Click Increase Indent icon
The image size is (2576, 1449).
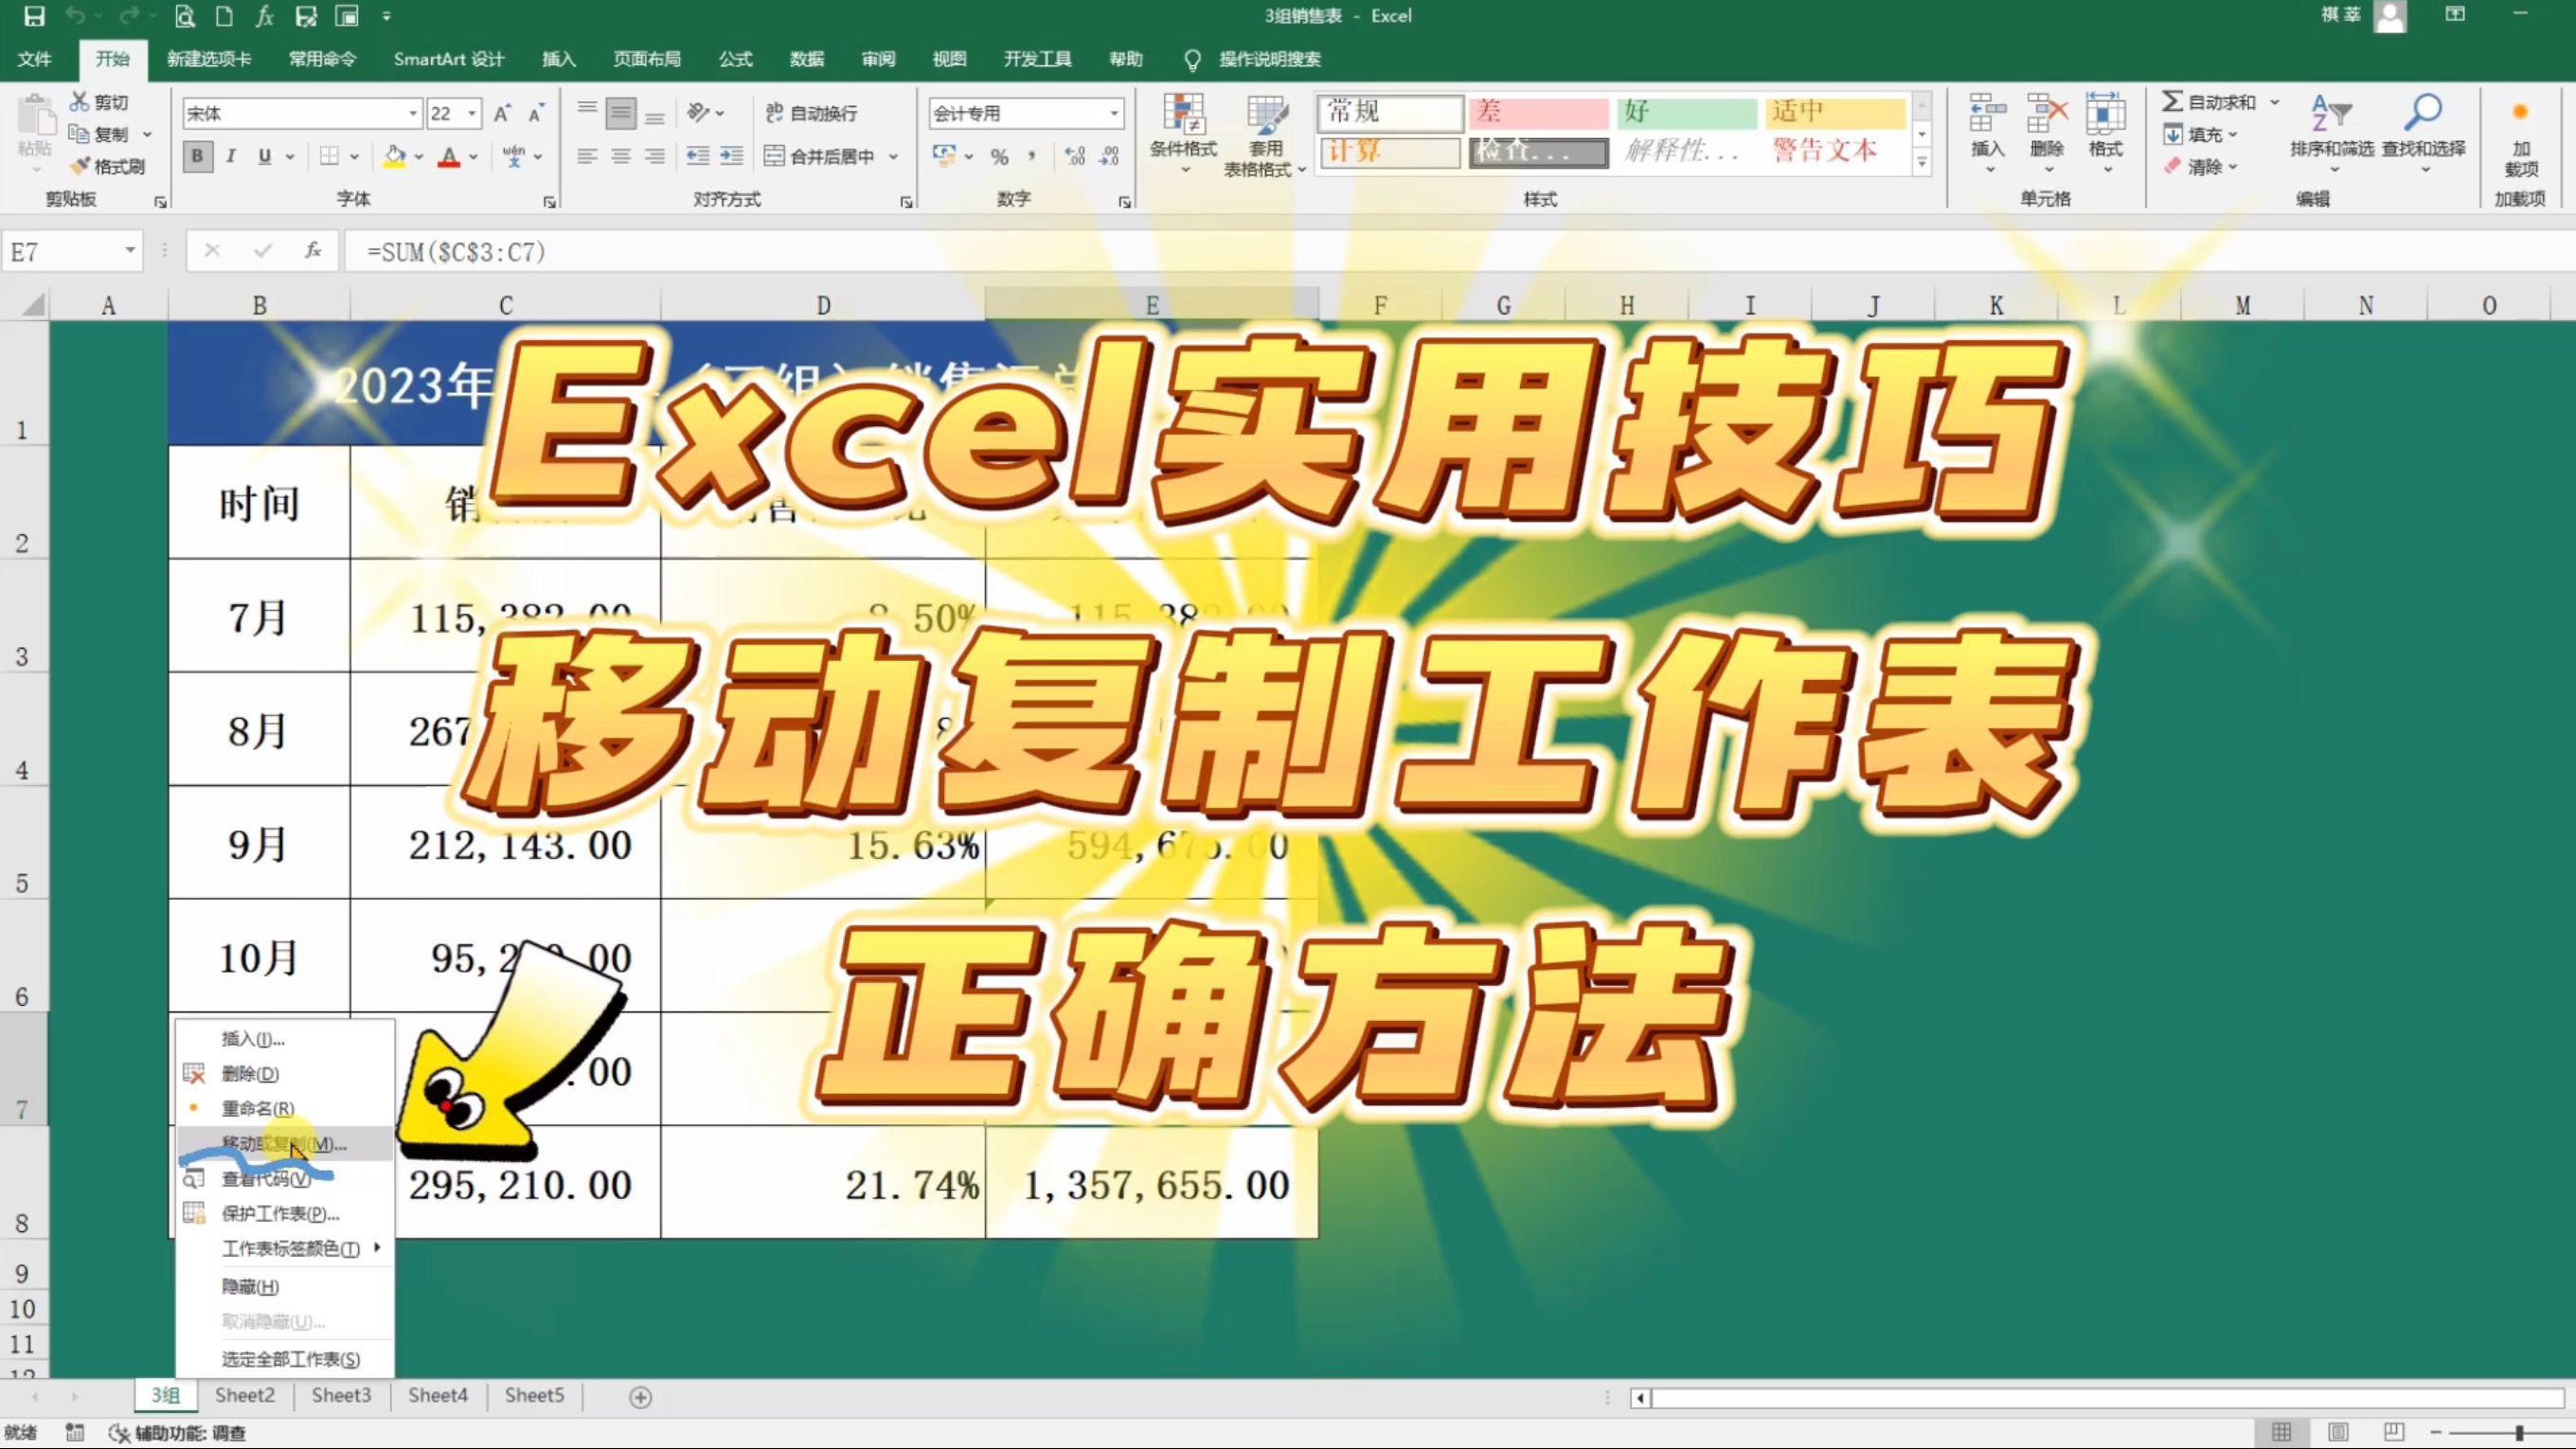point(732,156)
